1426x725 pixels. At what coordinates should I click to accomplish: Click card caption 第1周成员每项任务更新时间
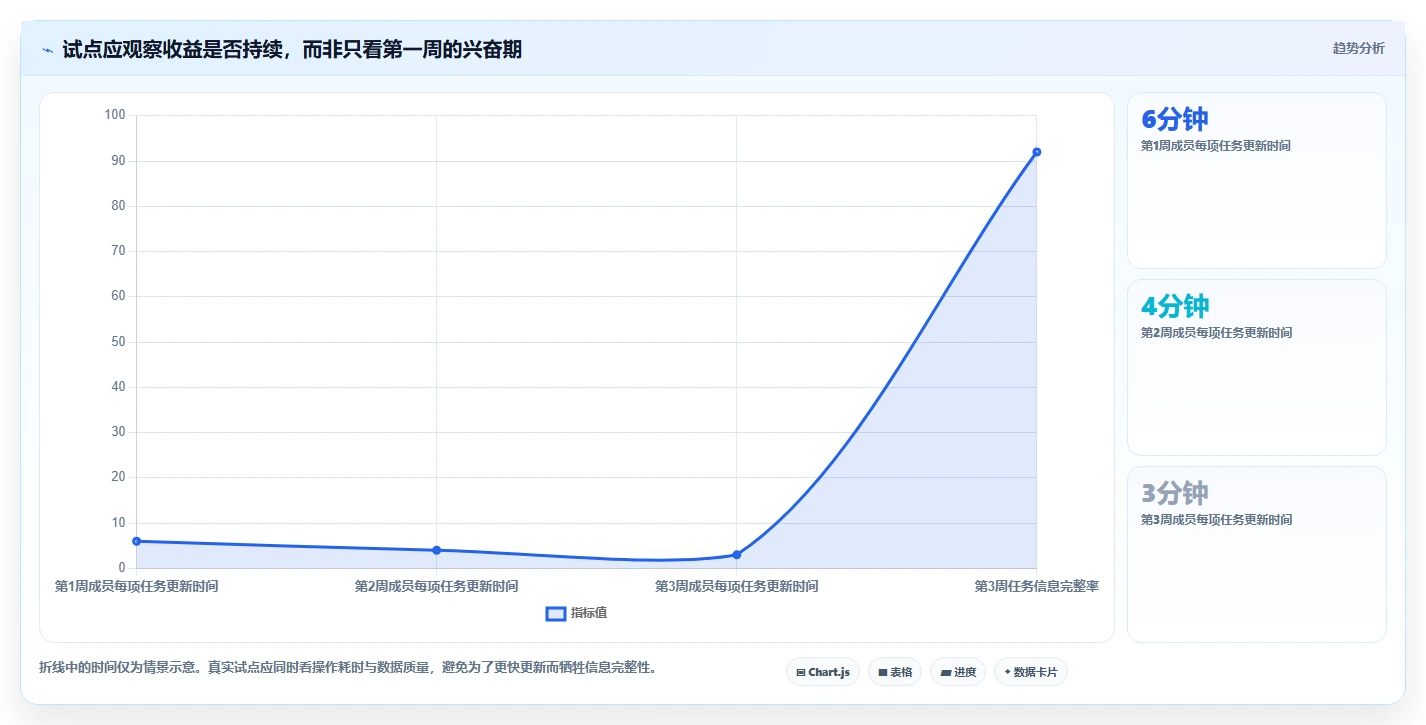[1216, 146]
